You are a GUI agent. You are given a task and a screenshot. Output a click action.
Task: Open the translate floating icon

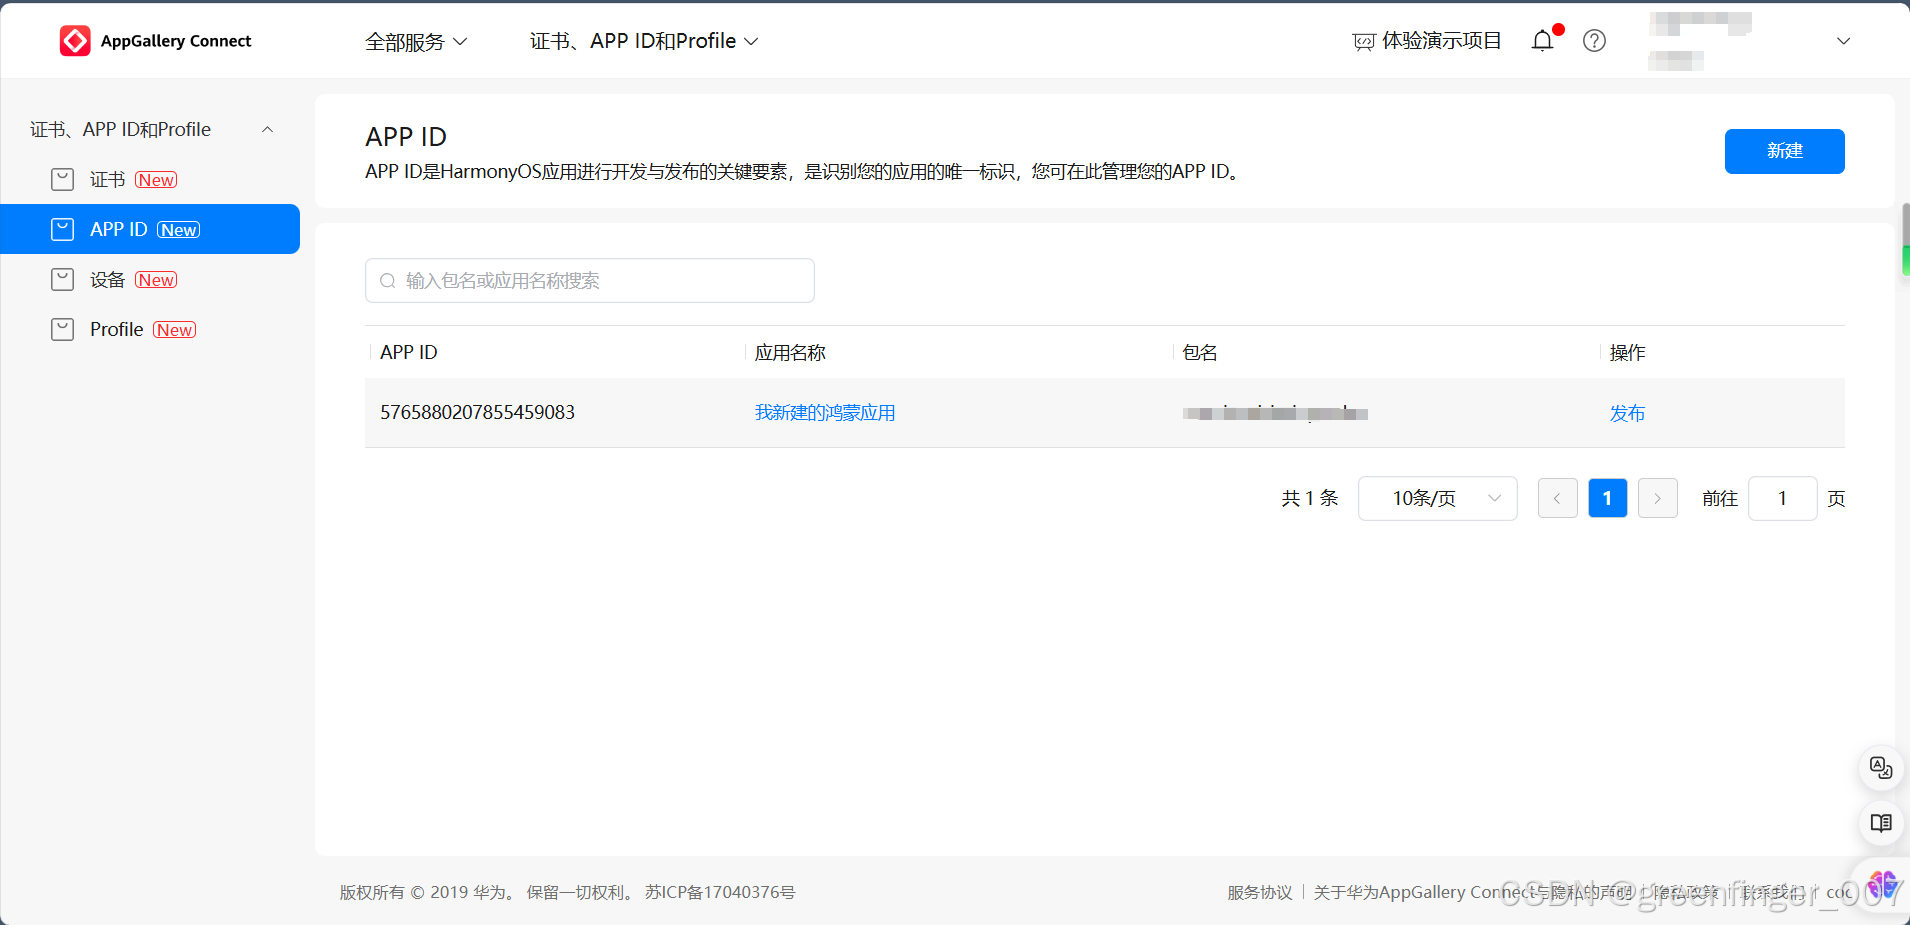pyautogui.click(x=1881, y=768)
